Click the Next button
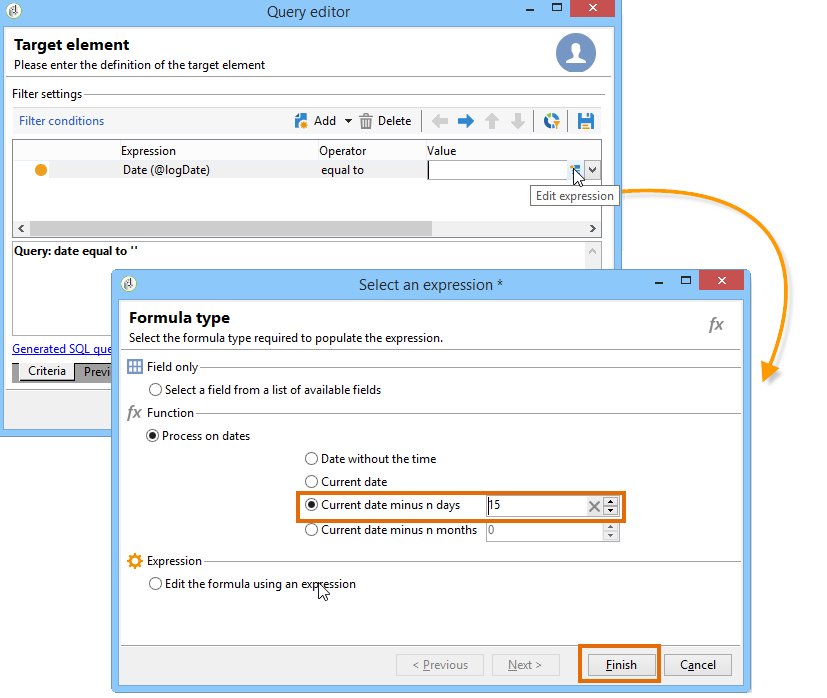Image resolution: width=827 pixels, height=698 pixels. click(525, 665)
